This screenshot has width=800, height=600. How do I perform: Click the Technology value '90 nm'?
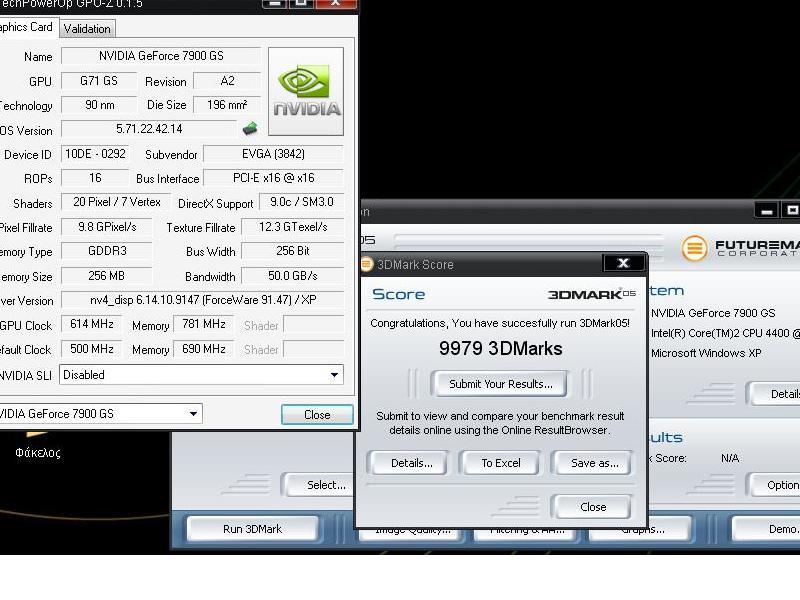[x=99, y=105]
